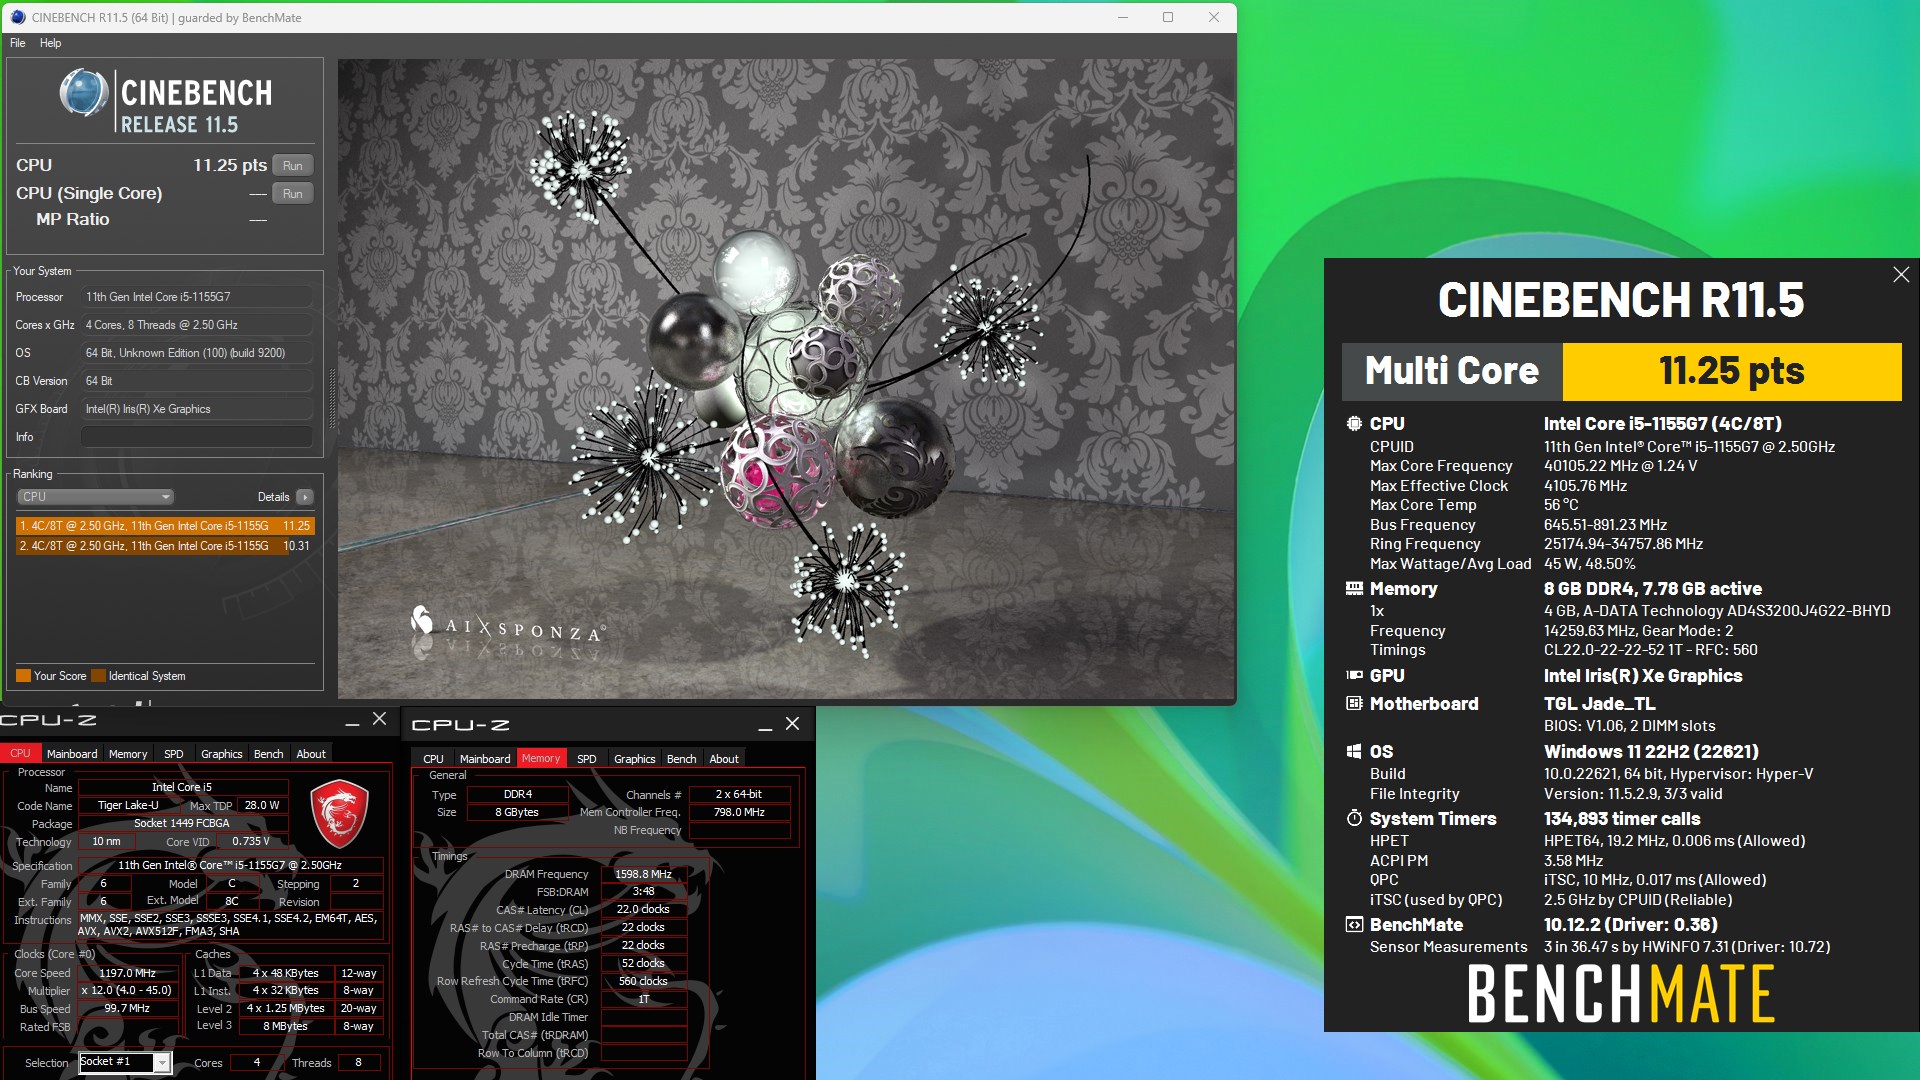
Task: Click the Cinebench globe logo
Action: (x=83, y=93)
